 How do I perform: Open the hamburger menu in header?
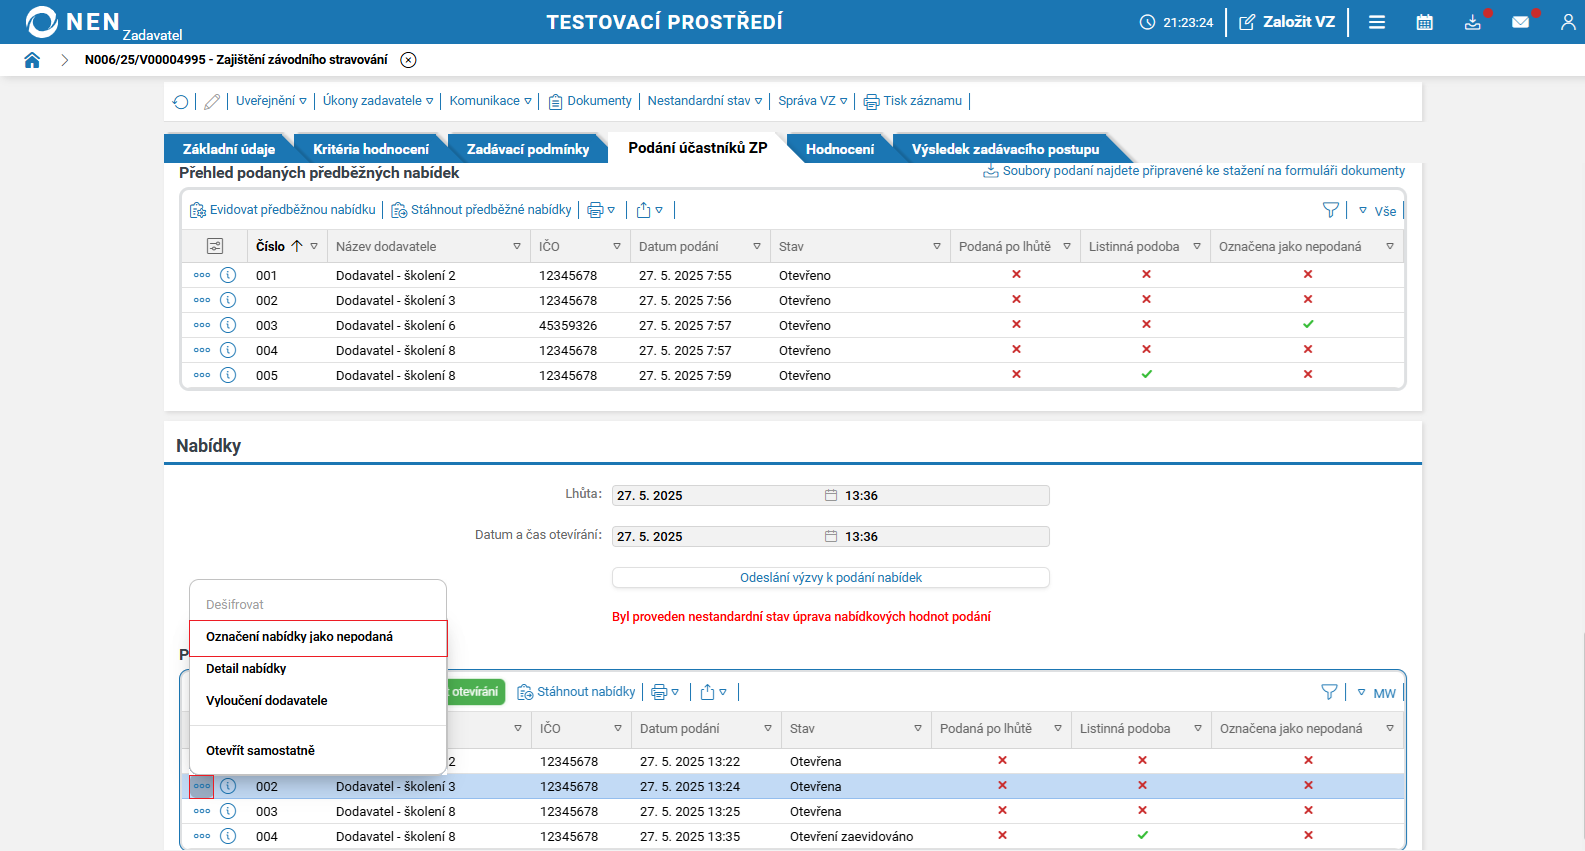click(x=1376, y=22)
